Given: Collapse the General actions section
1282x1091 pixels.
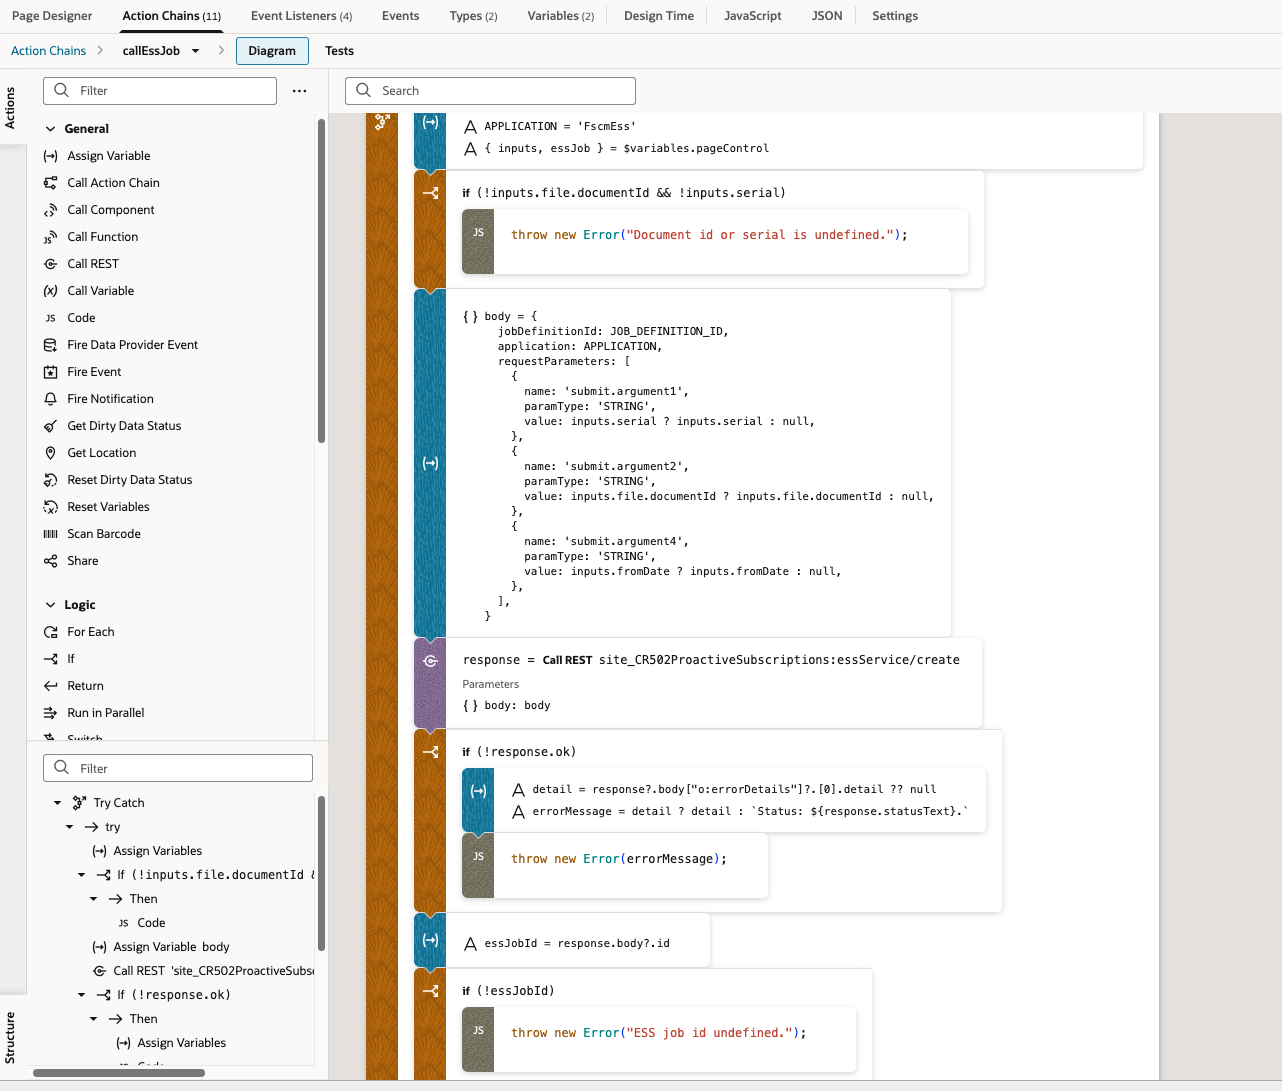Looking at the screenshot, I should click(51, 129).
